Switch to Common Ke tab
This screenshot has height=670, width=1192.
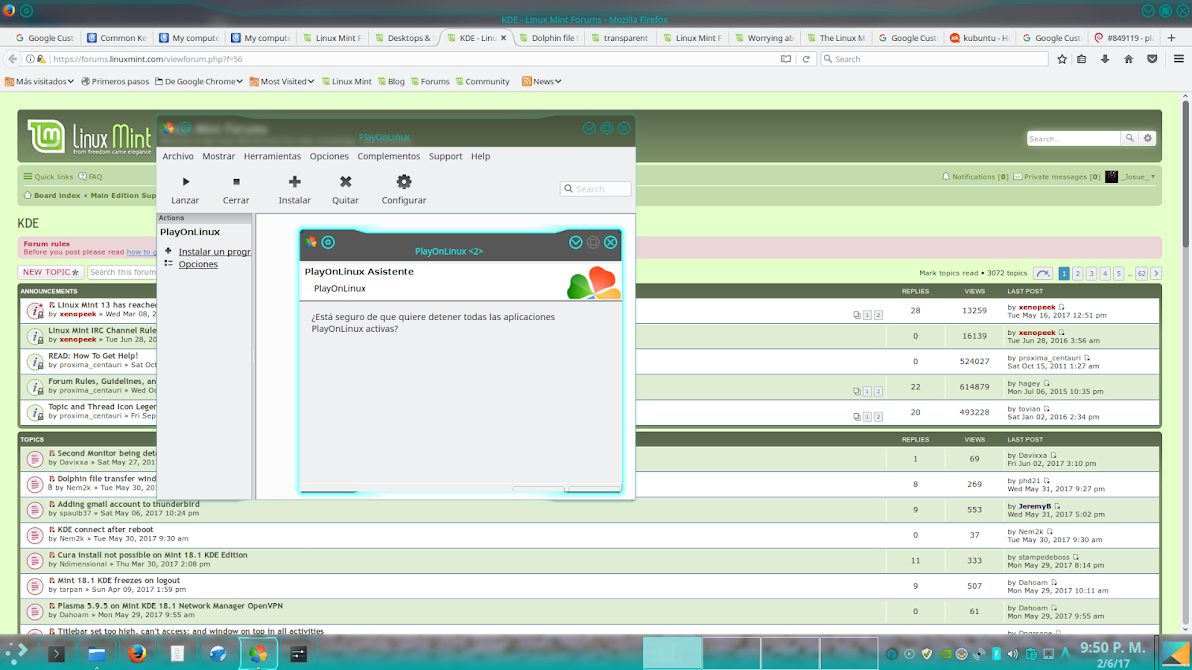[x=116, y=37]
